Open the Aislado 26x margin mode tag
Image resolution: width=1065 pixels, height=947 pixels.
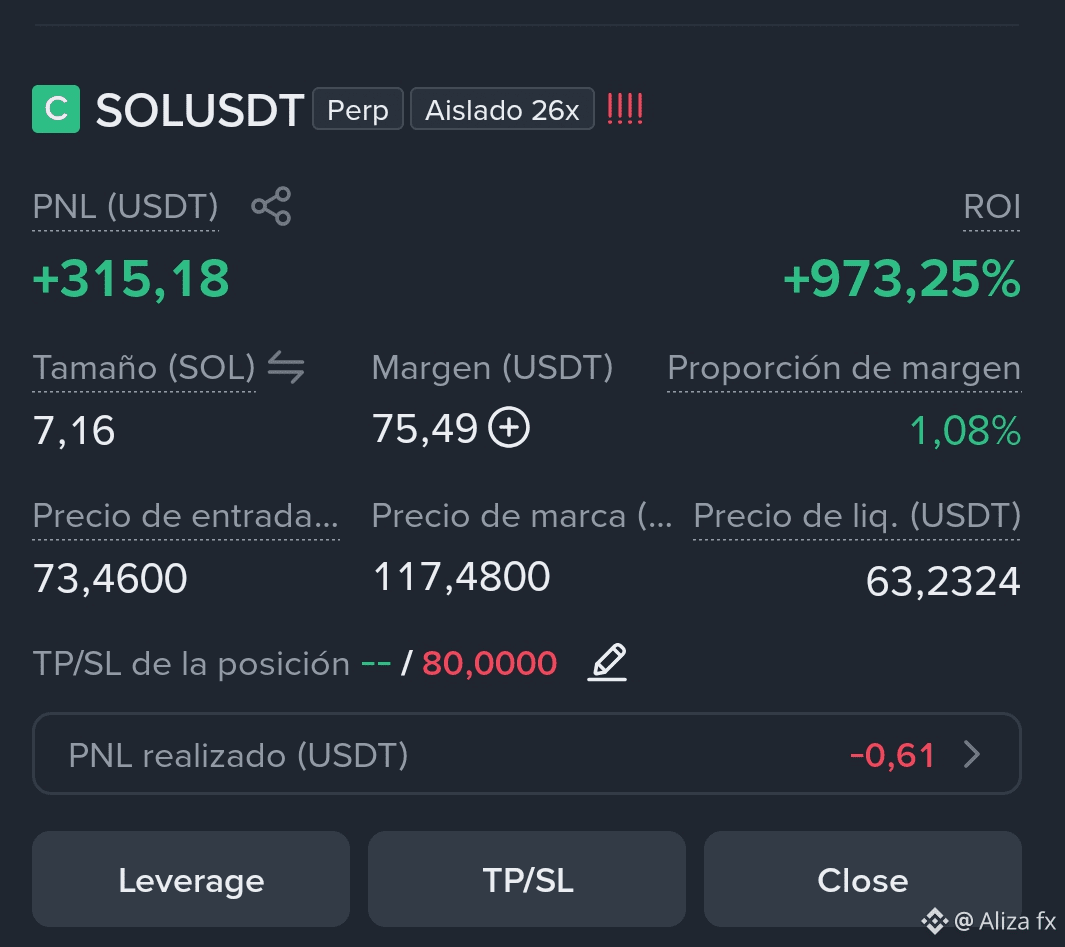pyautogui.click(x=502, y=109)
